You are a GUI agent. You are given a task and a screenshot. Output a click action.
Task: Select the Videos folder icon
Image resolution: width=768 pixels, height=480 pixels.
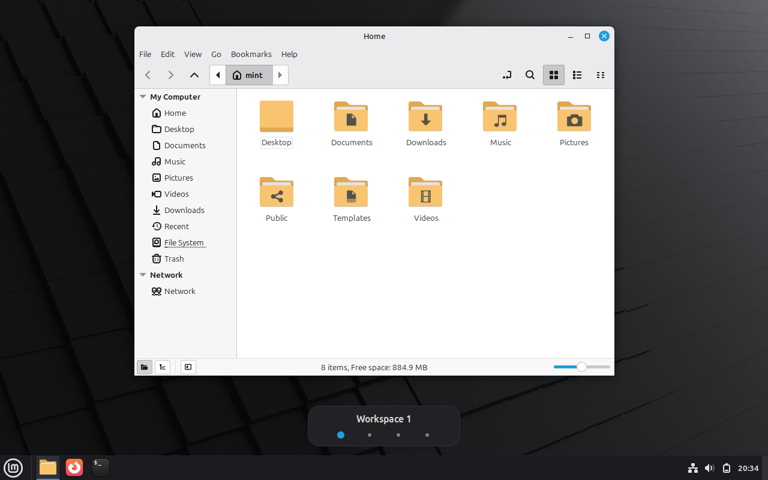tap(425, 192)
